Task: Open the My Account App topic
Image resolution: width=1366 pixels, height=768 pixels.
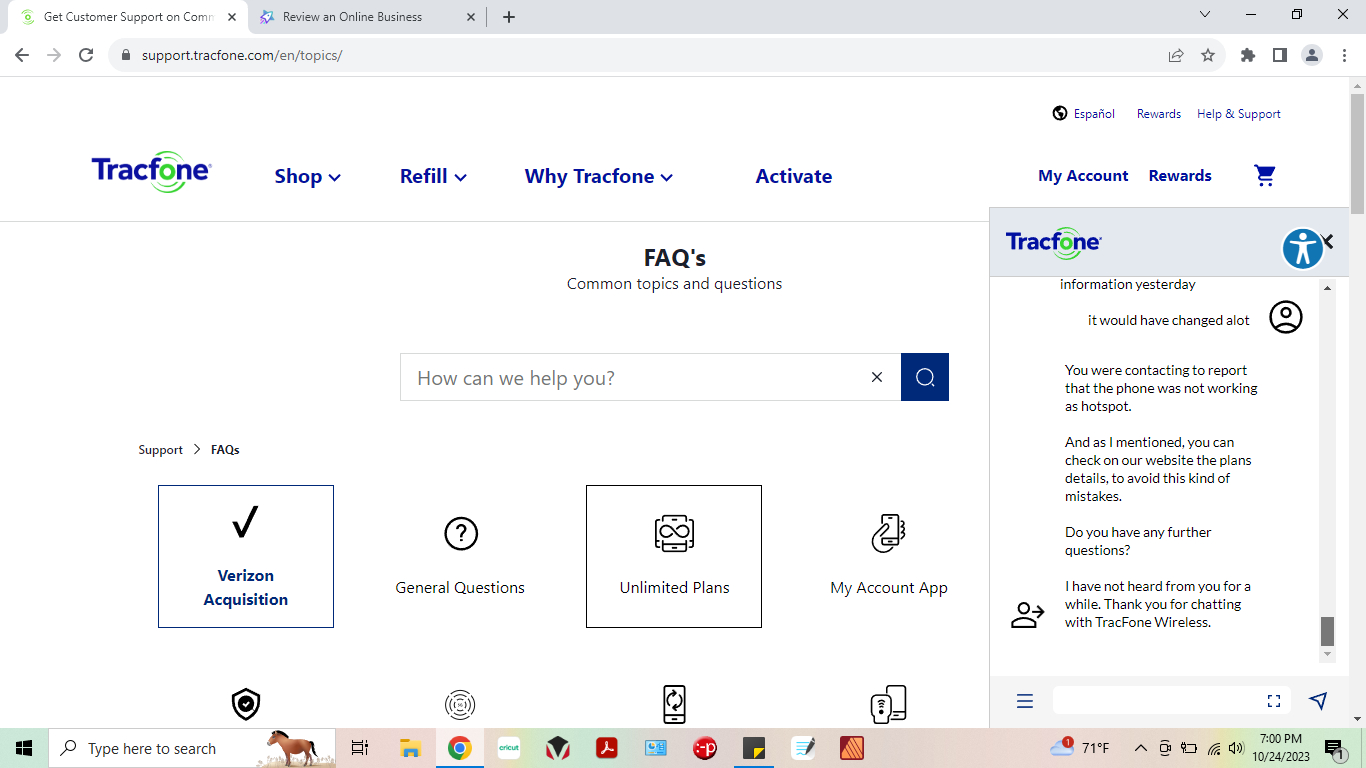Action: point(888,556)
